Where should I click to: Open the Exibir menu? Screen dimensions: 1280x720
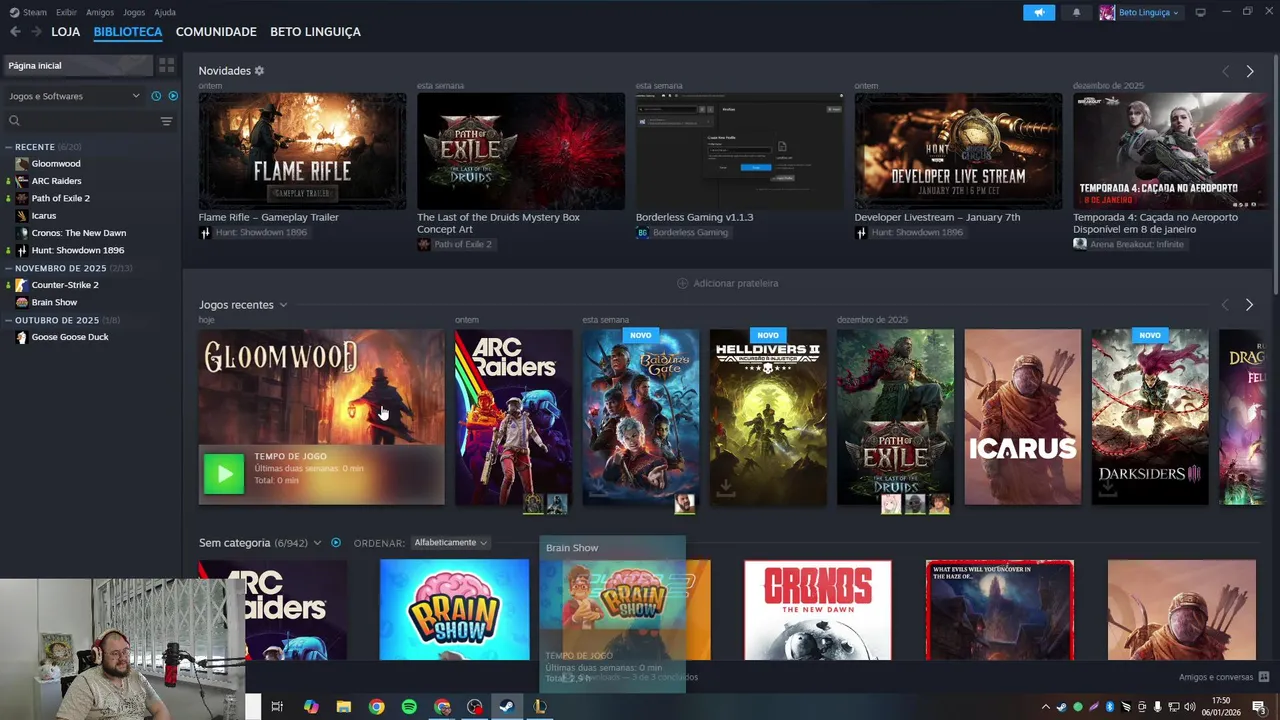66,12
